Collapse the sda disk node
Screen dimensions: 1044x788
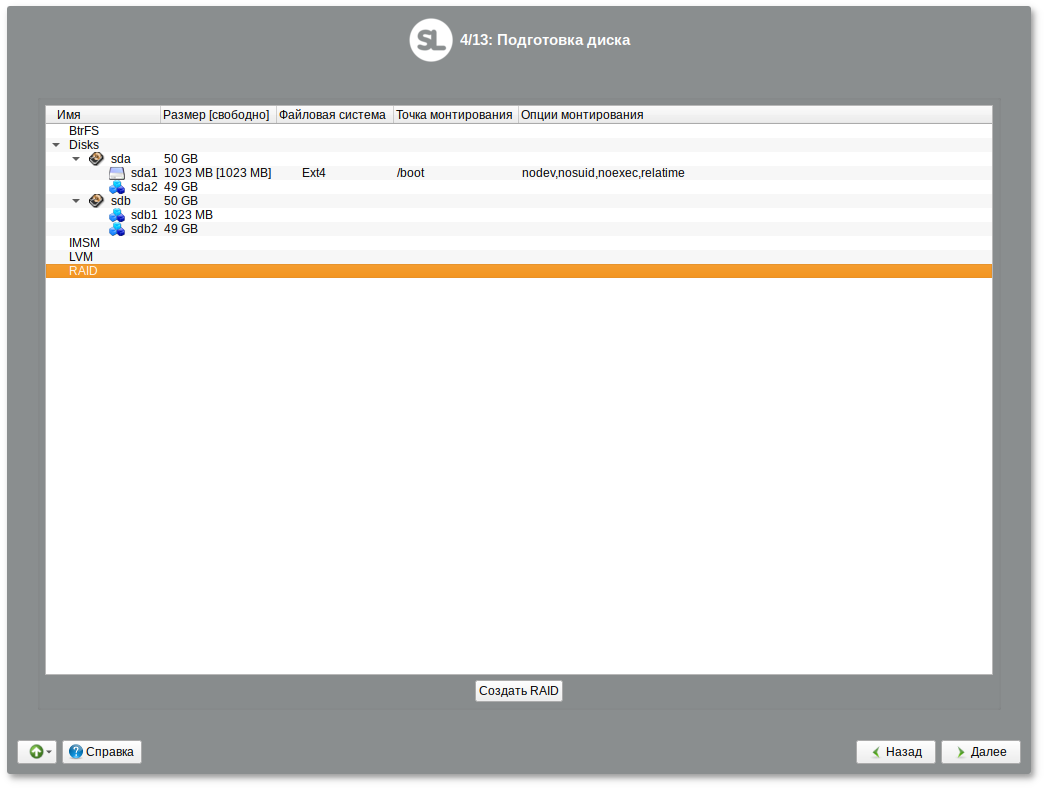pyautogui.click(x=76, y=159)
